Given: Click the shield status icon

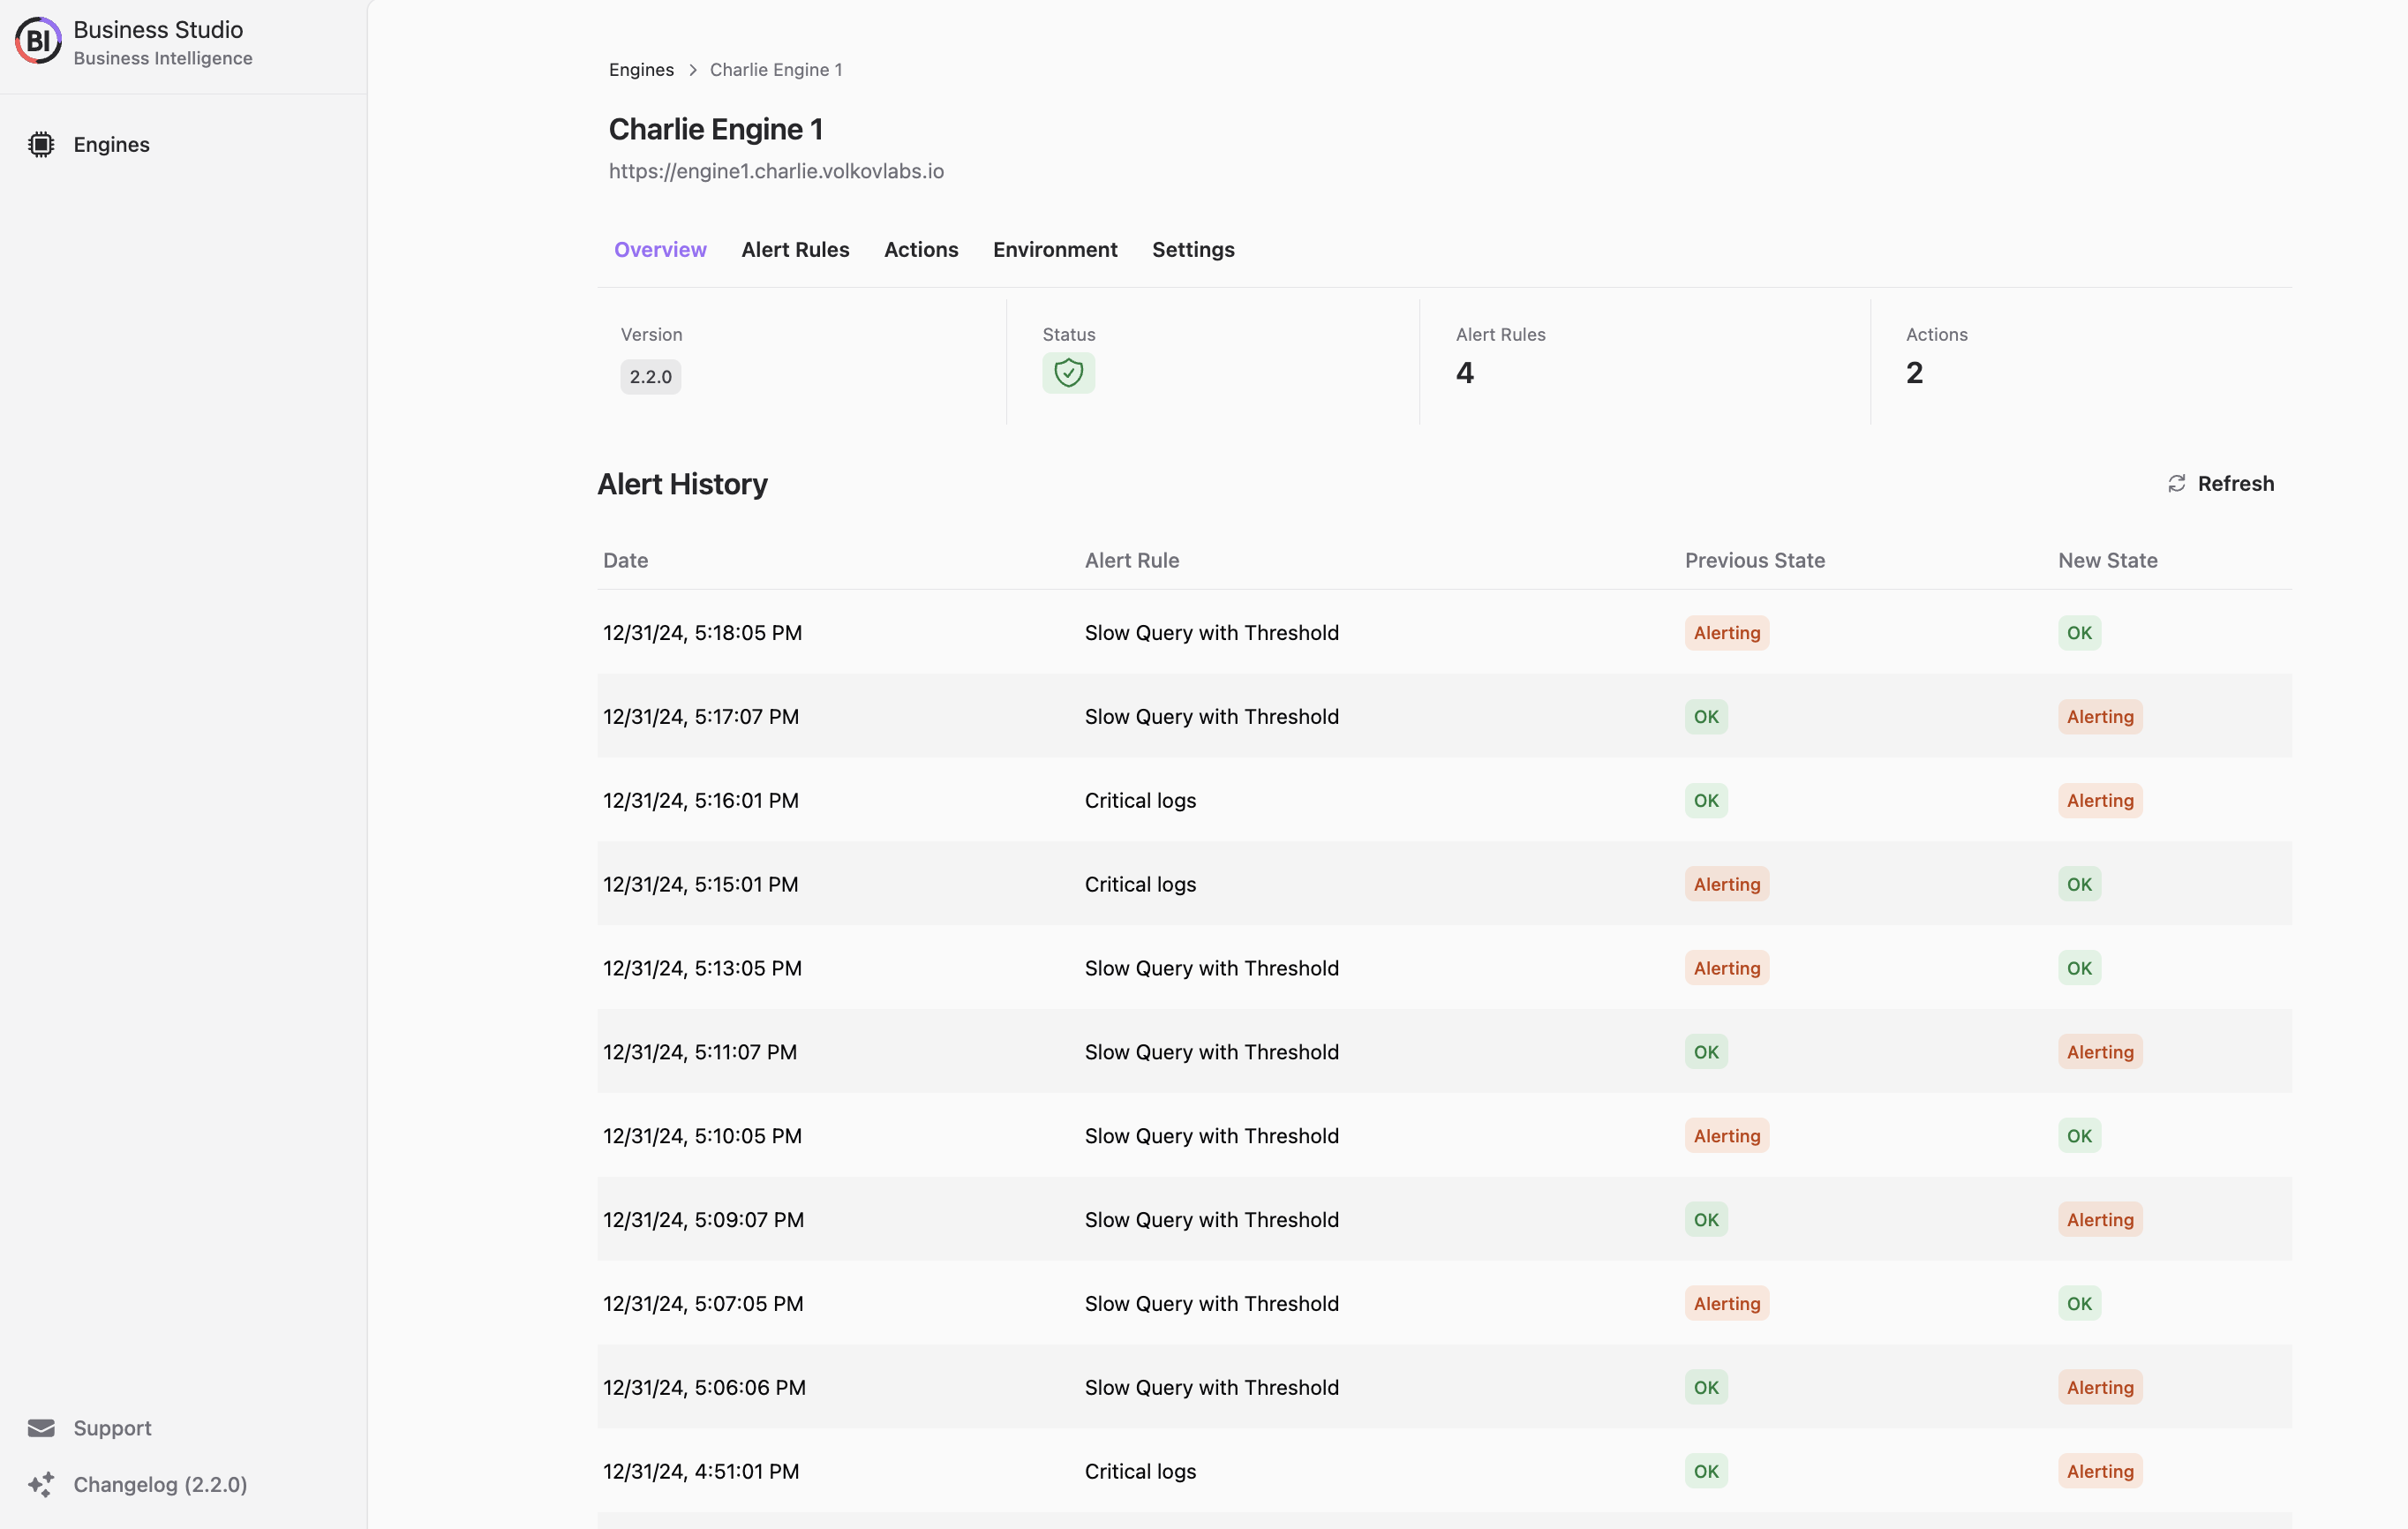Looking at the screenshot, I should click(1069, 373).
